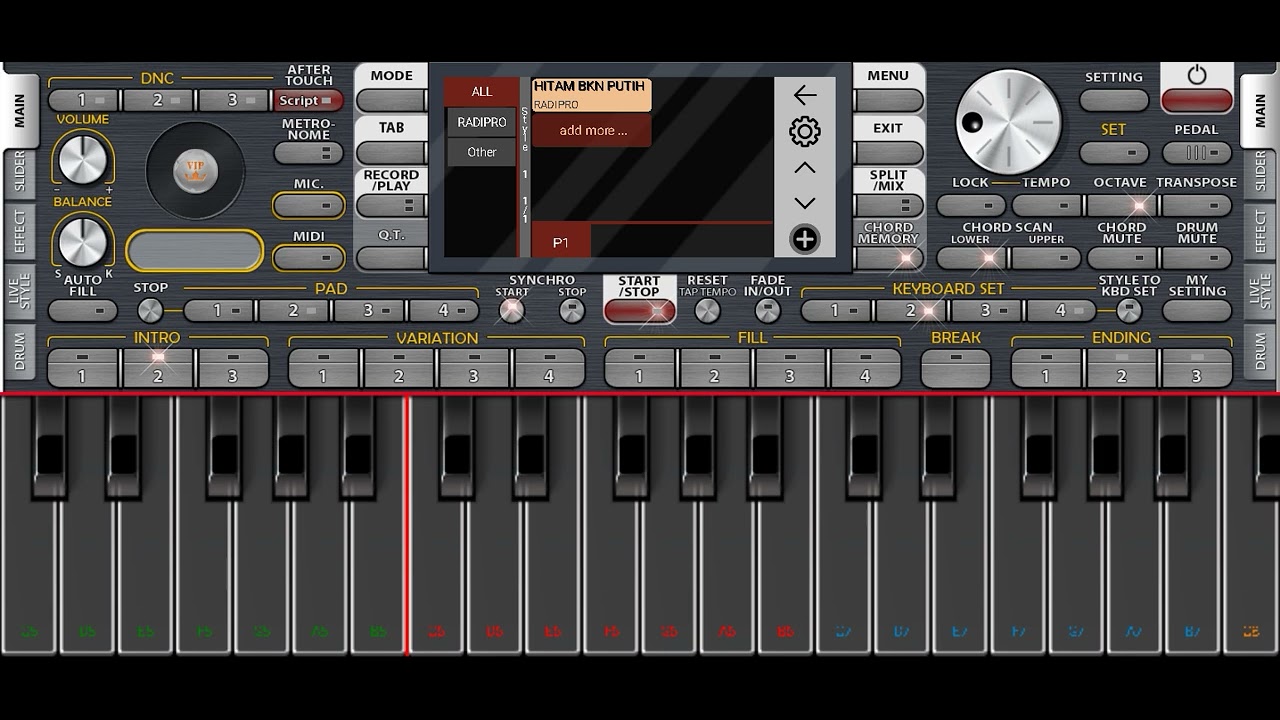1280x720 pixels.
Task: Select the ALL category tab
Action: (x=482, y=91)
